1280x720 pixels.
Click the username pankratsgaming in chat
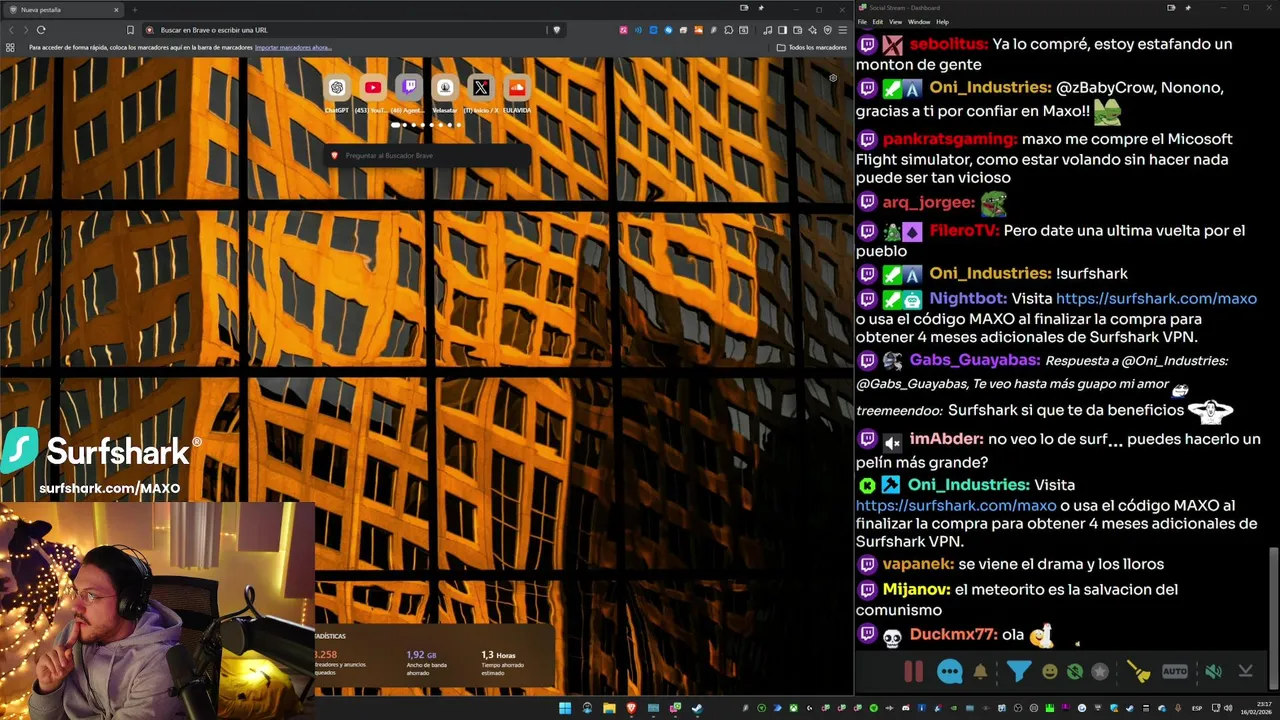[x=950, y=139]
